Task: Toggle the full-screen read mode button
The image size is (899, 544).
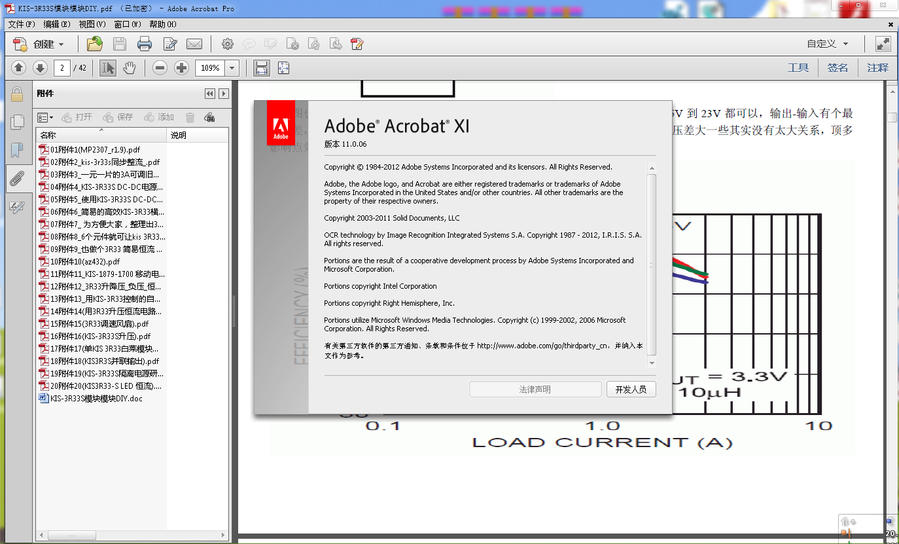Action: click(x=882, y=44)
